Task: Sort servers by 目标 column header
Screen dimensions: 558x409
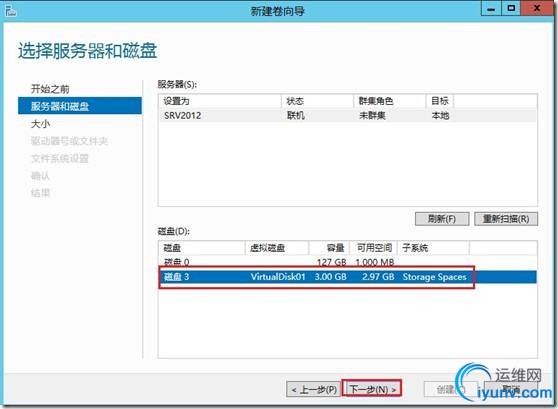Action: coord(440,101)
